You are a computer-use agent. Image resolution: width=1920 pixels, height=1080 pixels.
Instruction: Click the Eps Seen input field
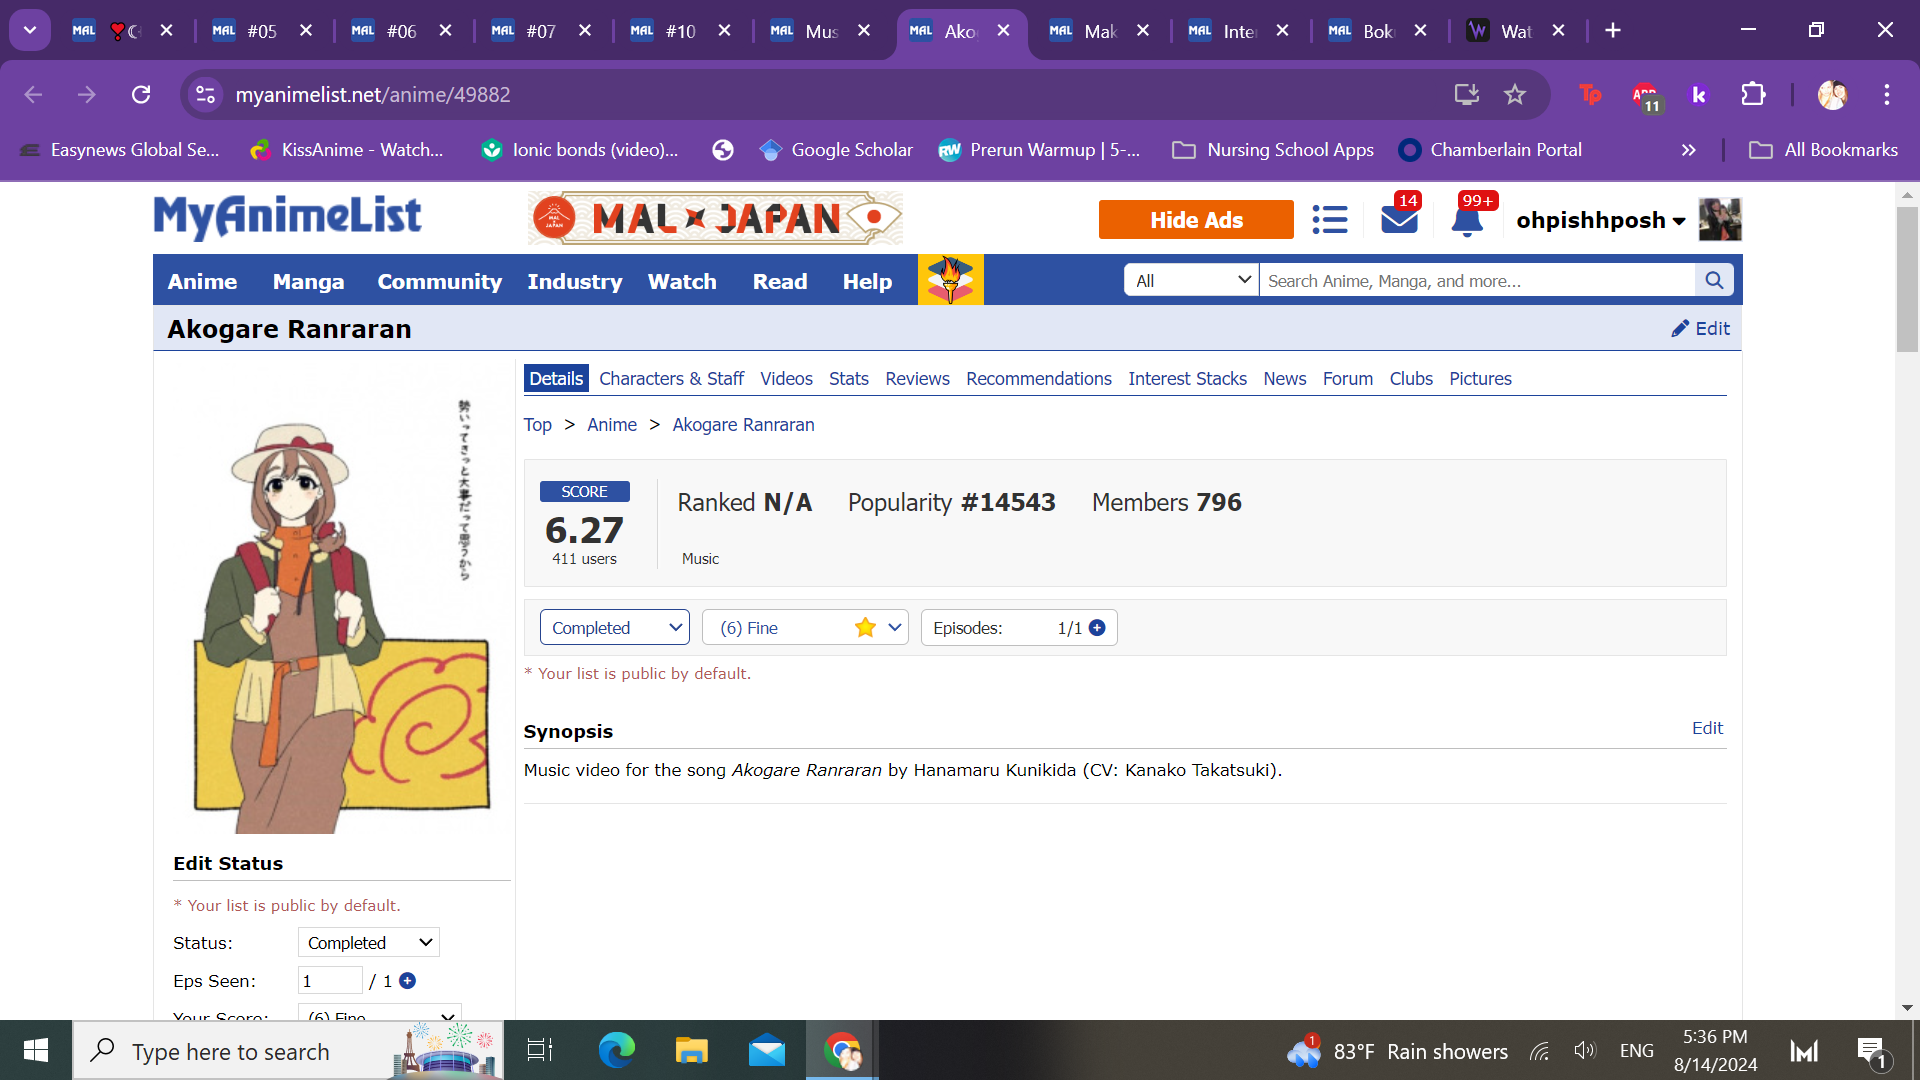(330, 981)
